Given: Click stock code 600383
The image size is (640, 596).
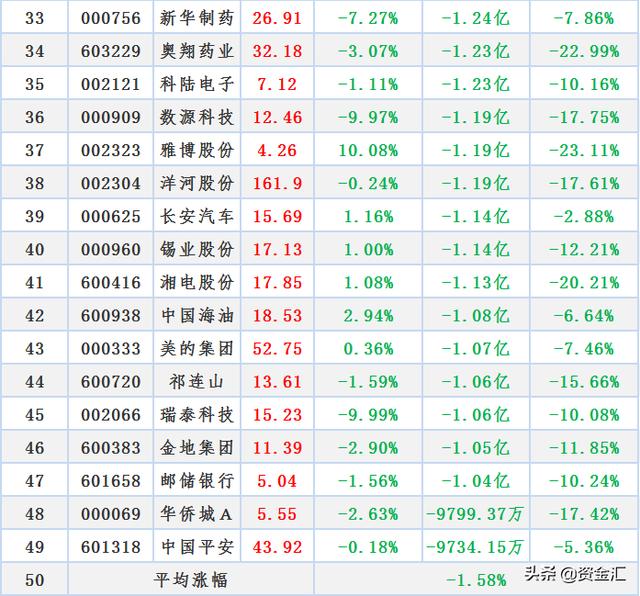Looking at the screenshot, I should [111, 448].
